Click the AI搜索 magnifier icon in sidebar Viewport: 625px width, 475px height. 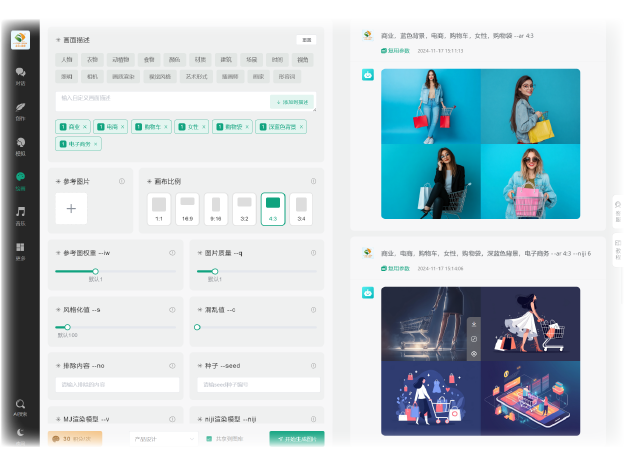tap(20, 405)
